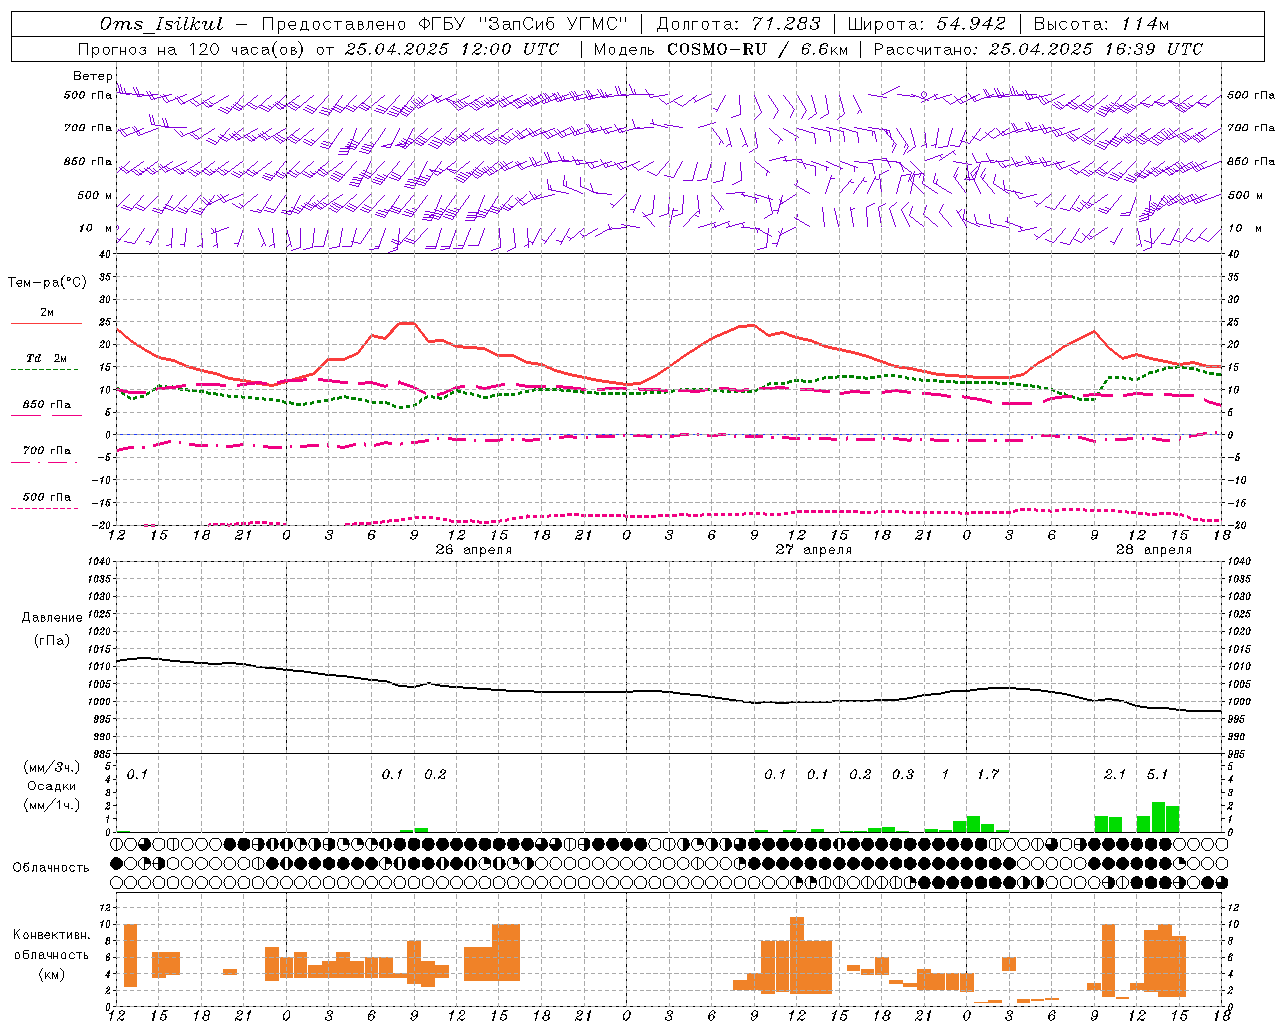
Task: Click the '28 апреля' date label
Action: coord(1154,550)
